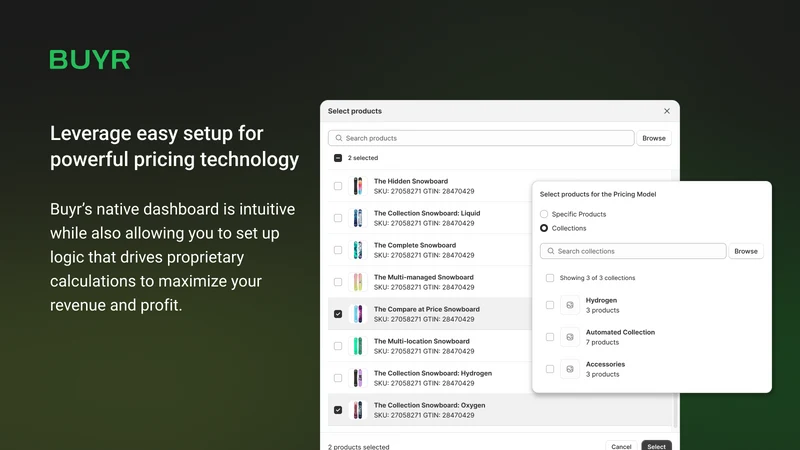Check The Hidden Snowboard checkbox
This screenshot has height=450, width=800.
point(338,186)
